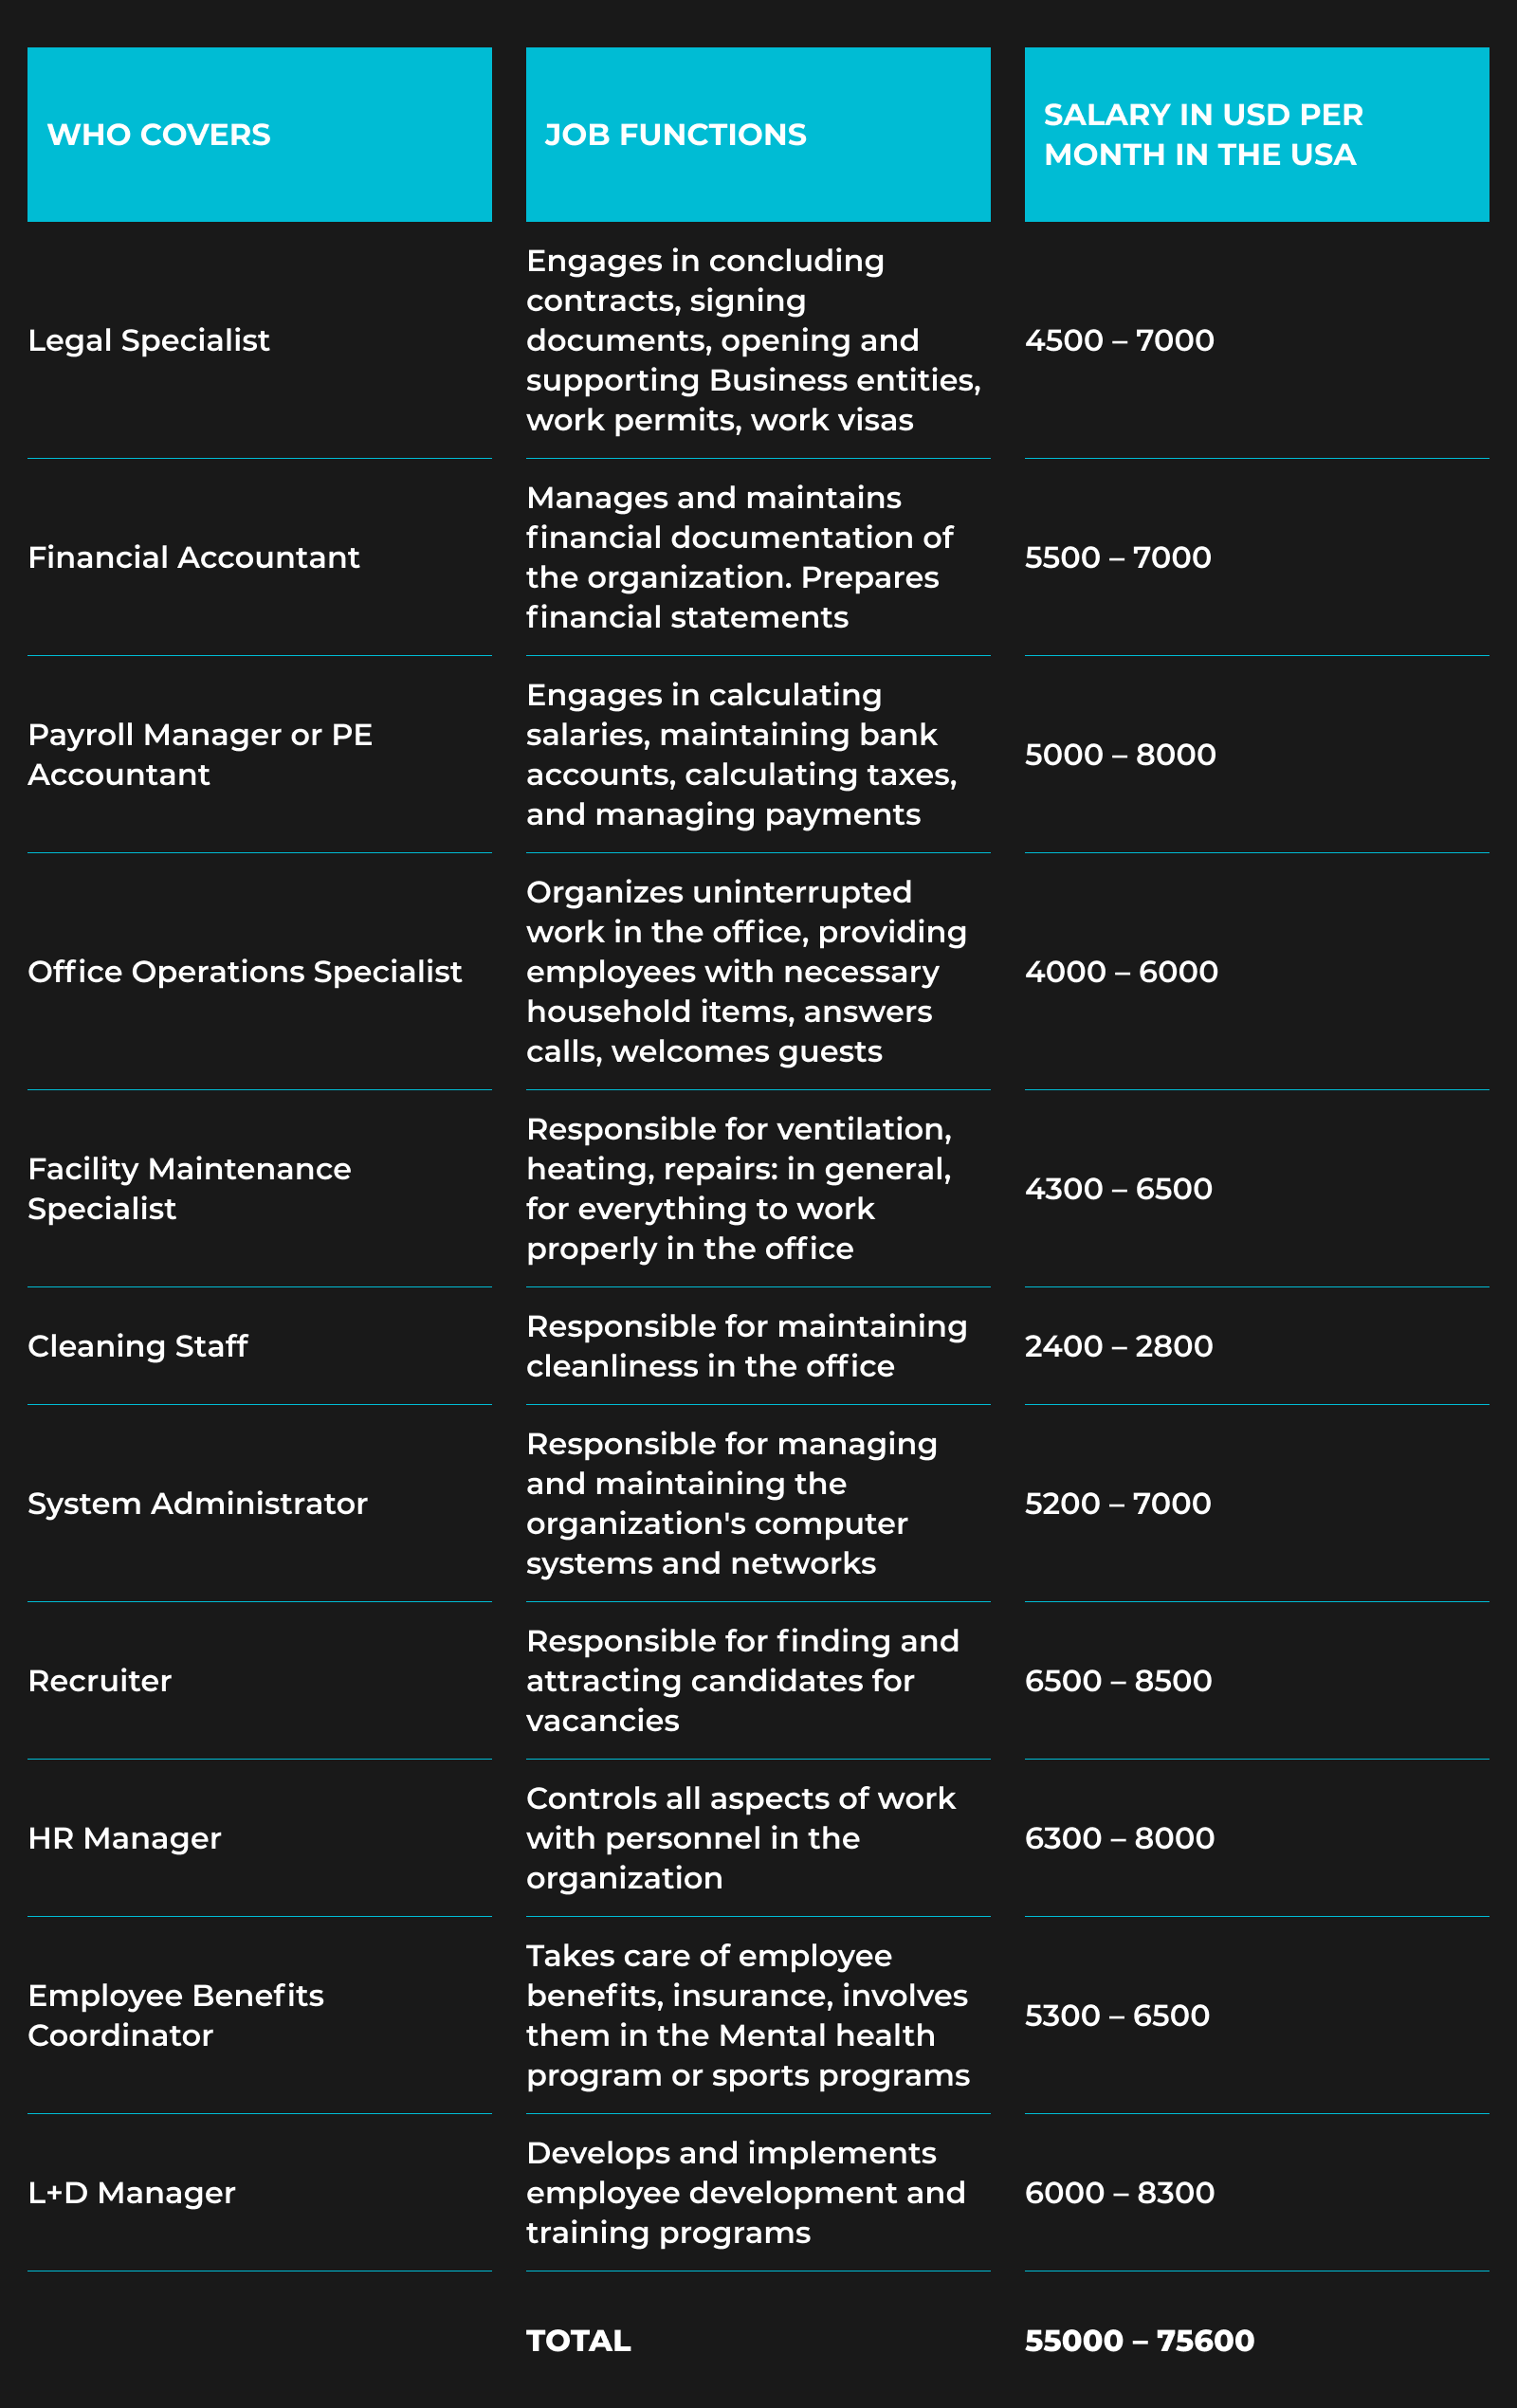
Task: Click the System Administrator row label
Action: pyautogui.click(x=197, y=1504)
